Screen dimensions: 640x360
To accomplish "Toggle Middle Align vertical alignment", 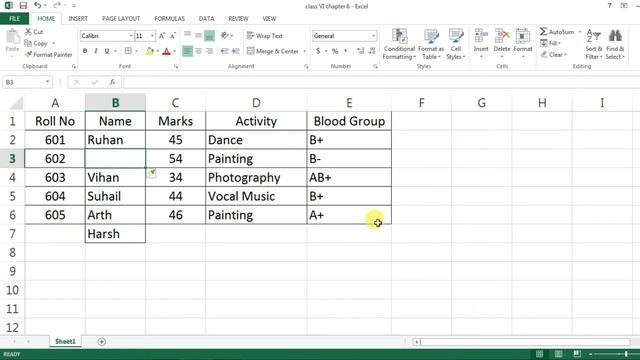I will pyautogui.click(x=198, y=36).
